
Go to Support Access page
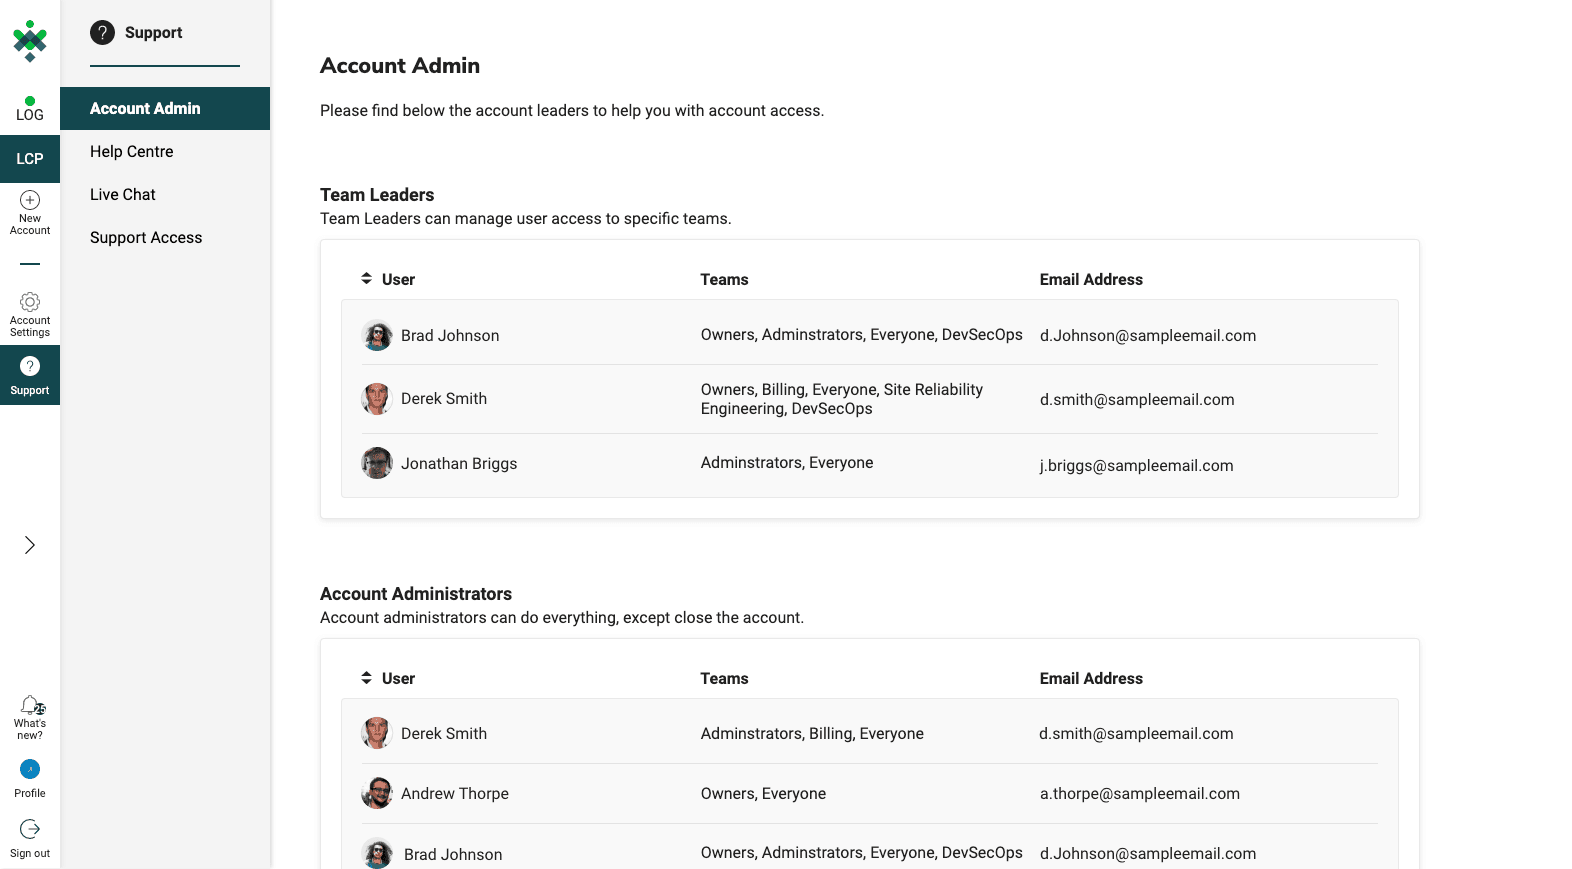point(146,238)
